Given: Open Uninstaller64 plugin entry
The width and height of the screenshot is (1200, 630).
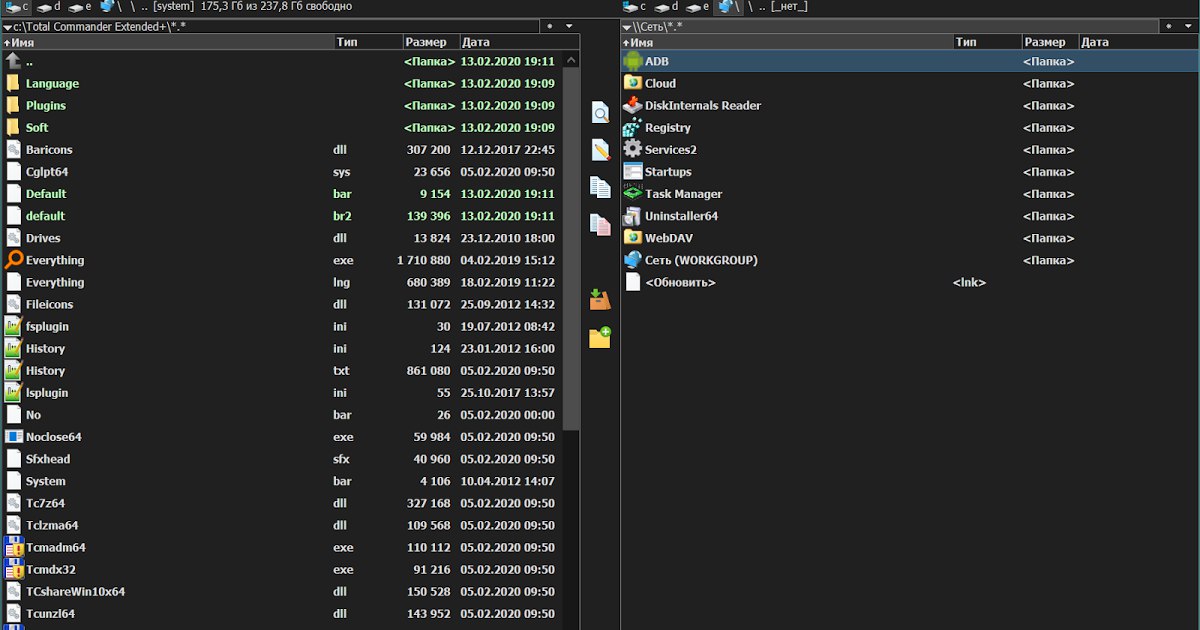Looking at the screenshot, I should coord(909,215).
